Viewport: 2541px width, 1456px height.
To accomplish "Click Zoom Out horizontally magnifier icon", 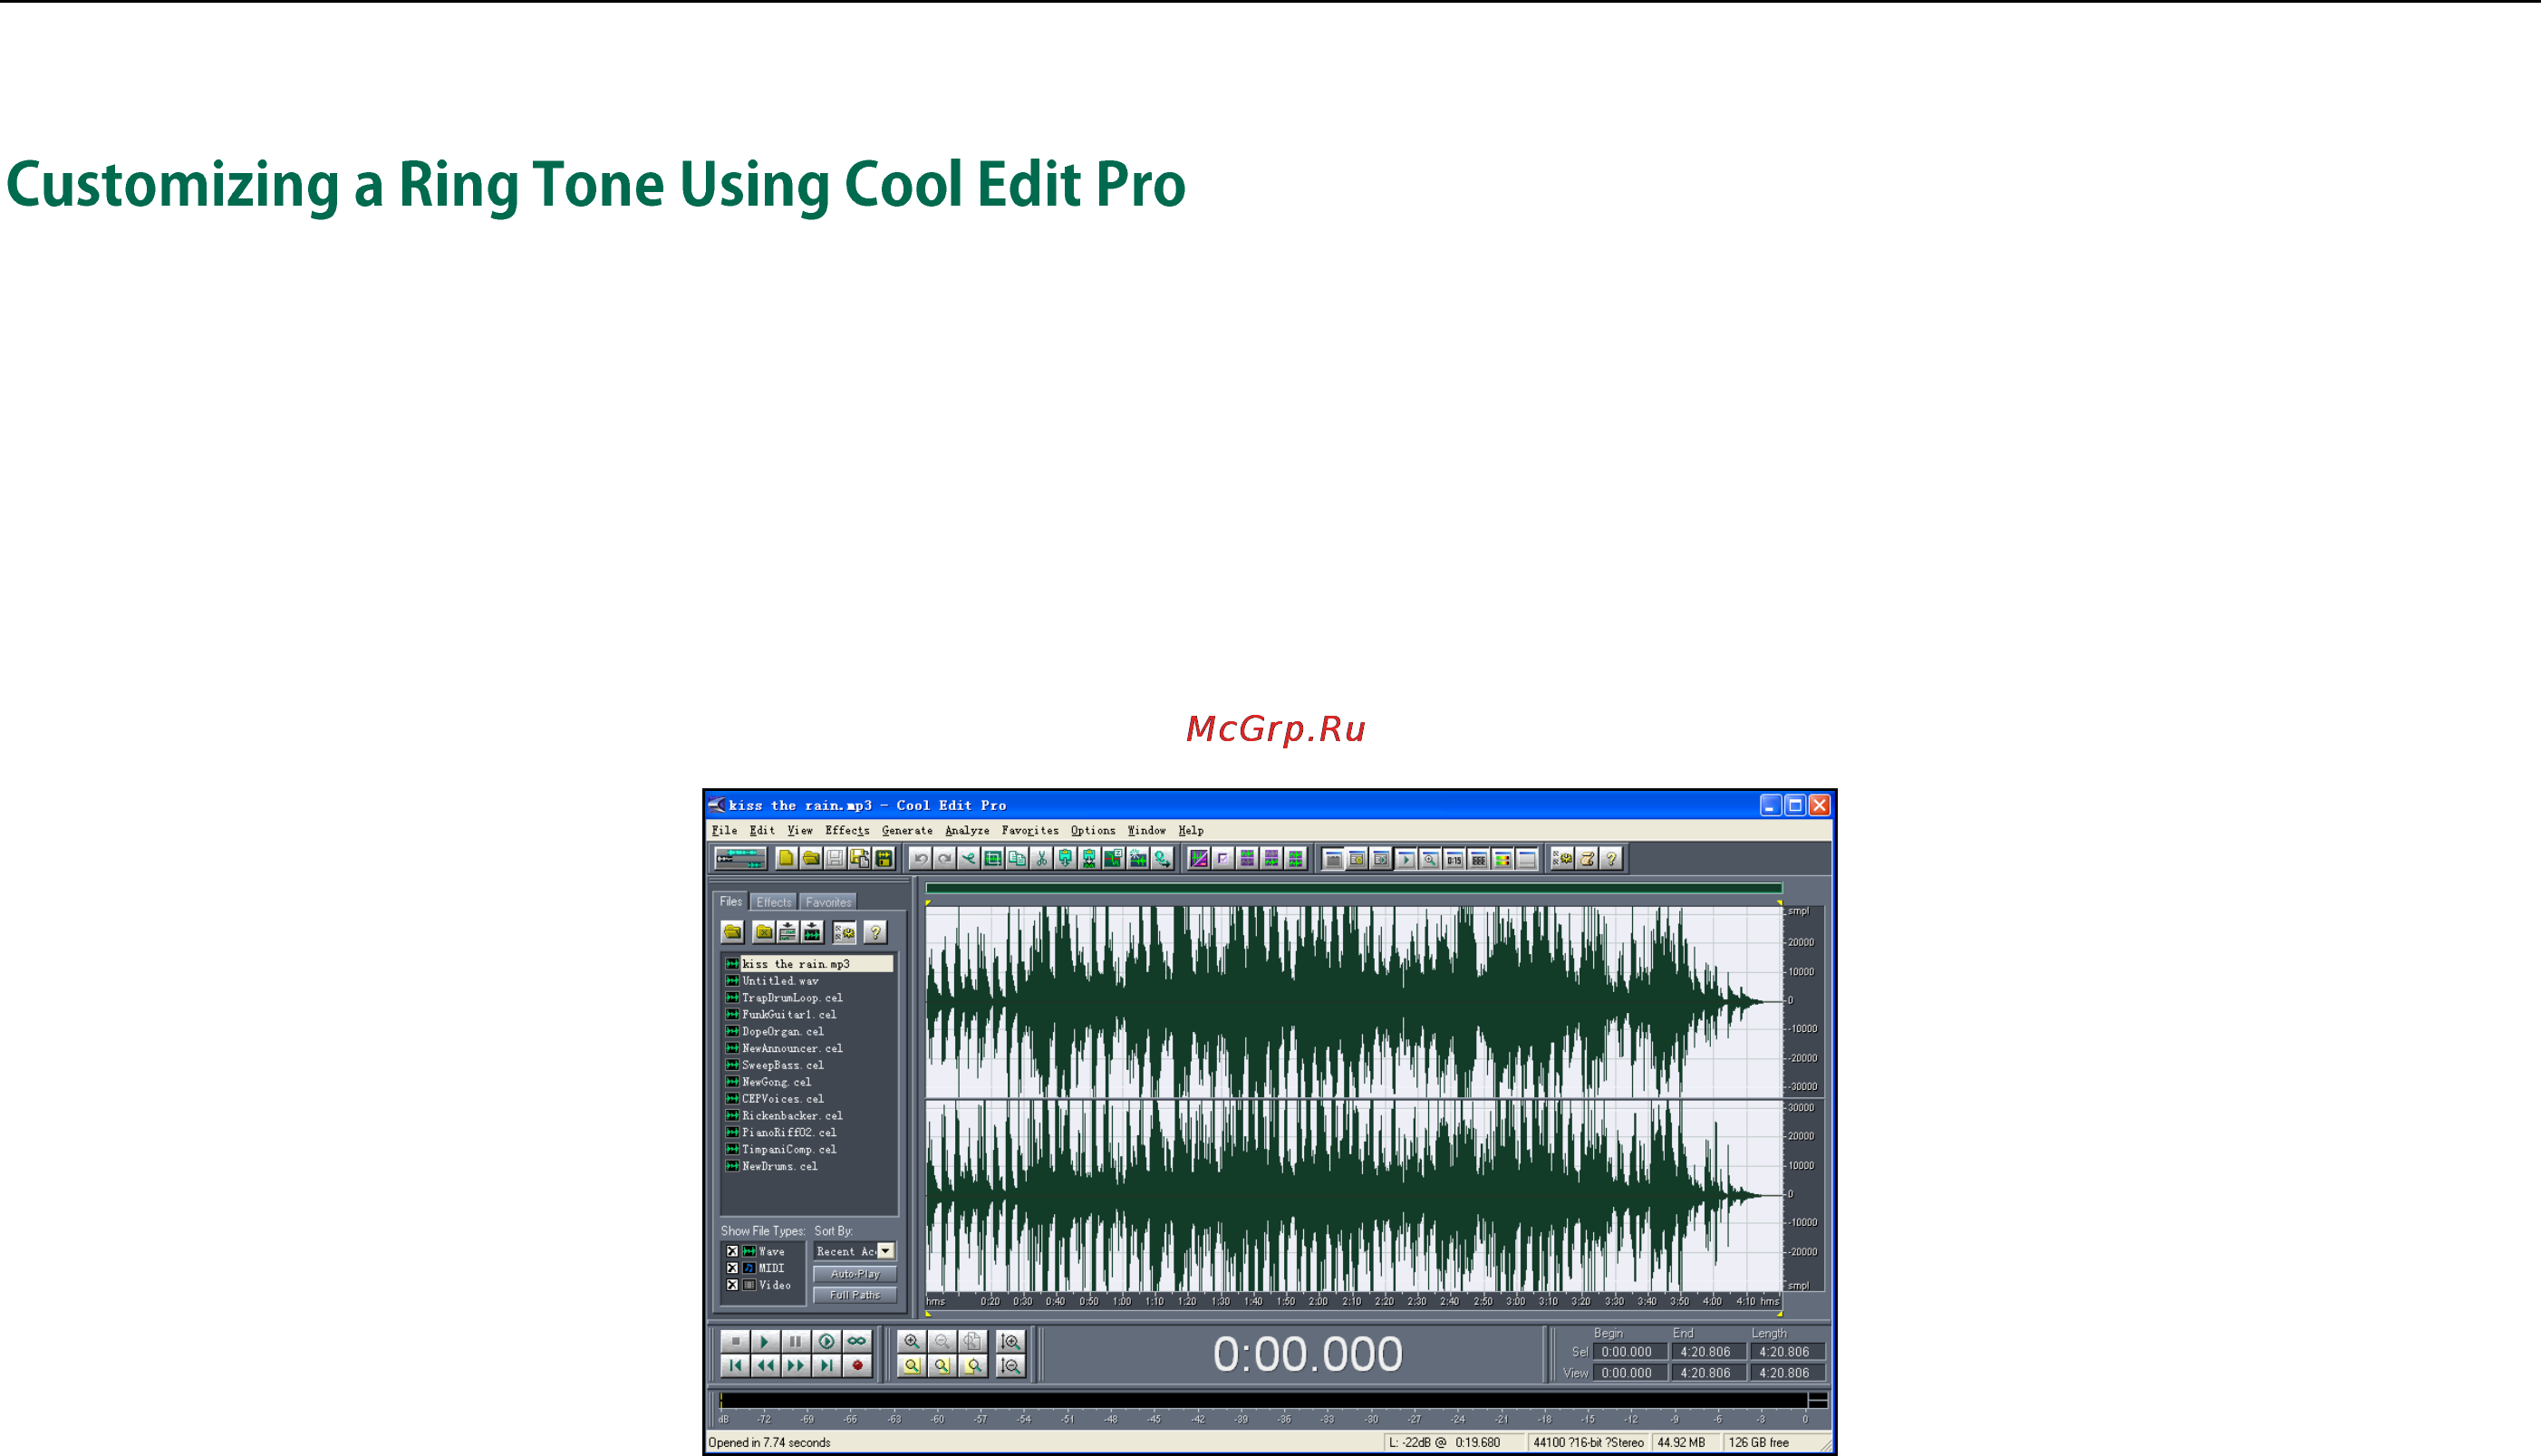I will point(942,1341).
